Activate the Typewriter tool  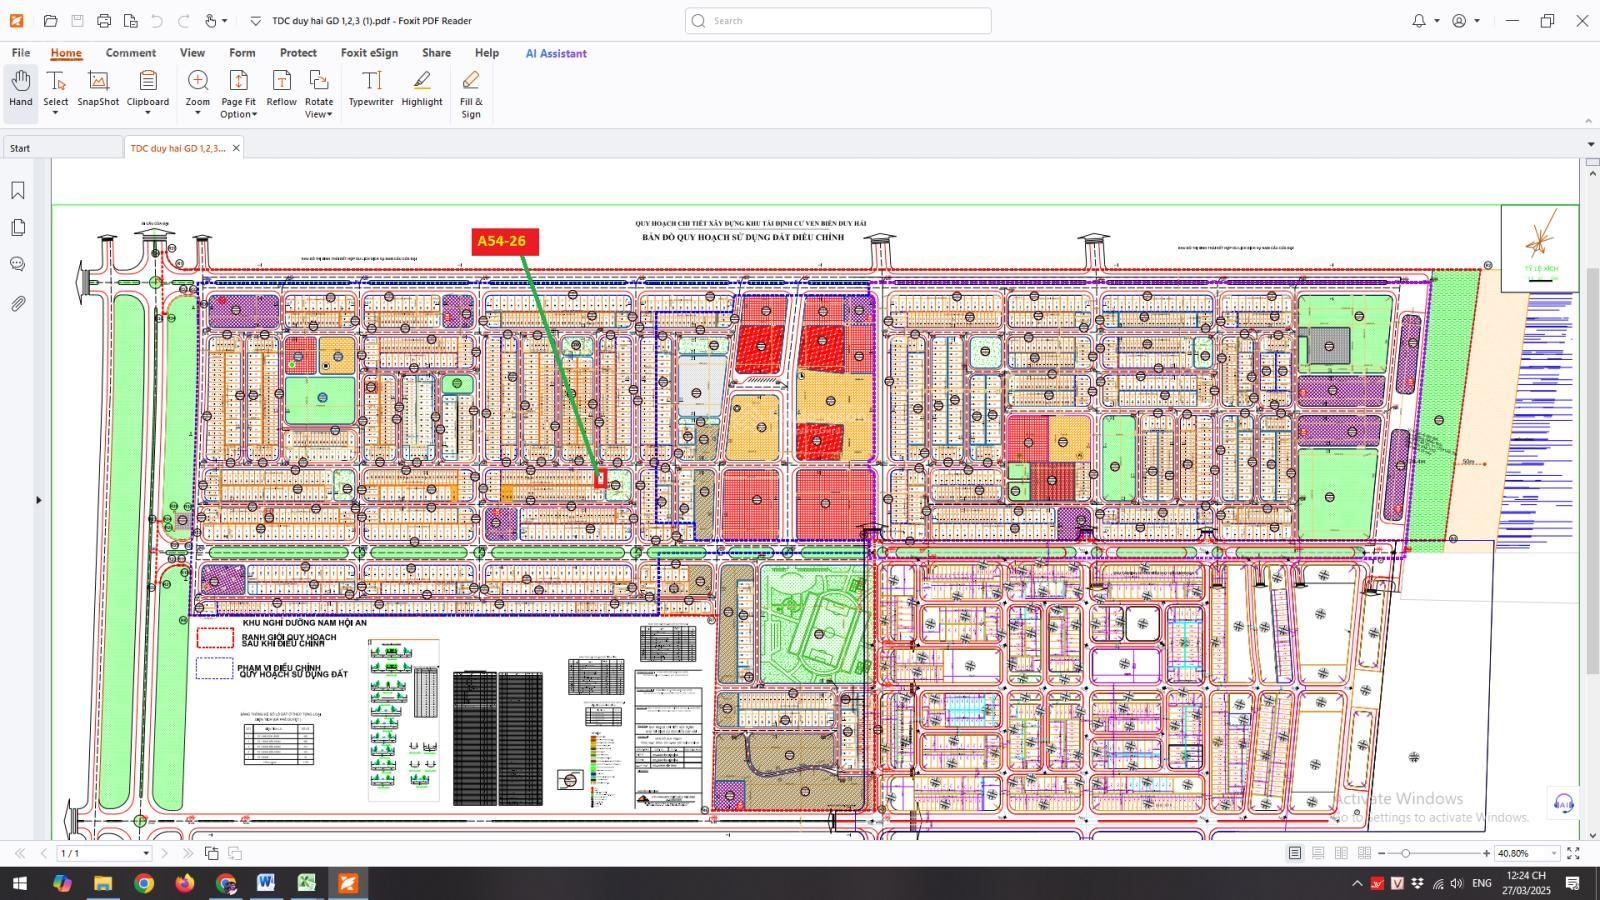[x=371, y=81]
